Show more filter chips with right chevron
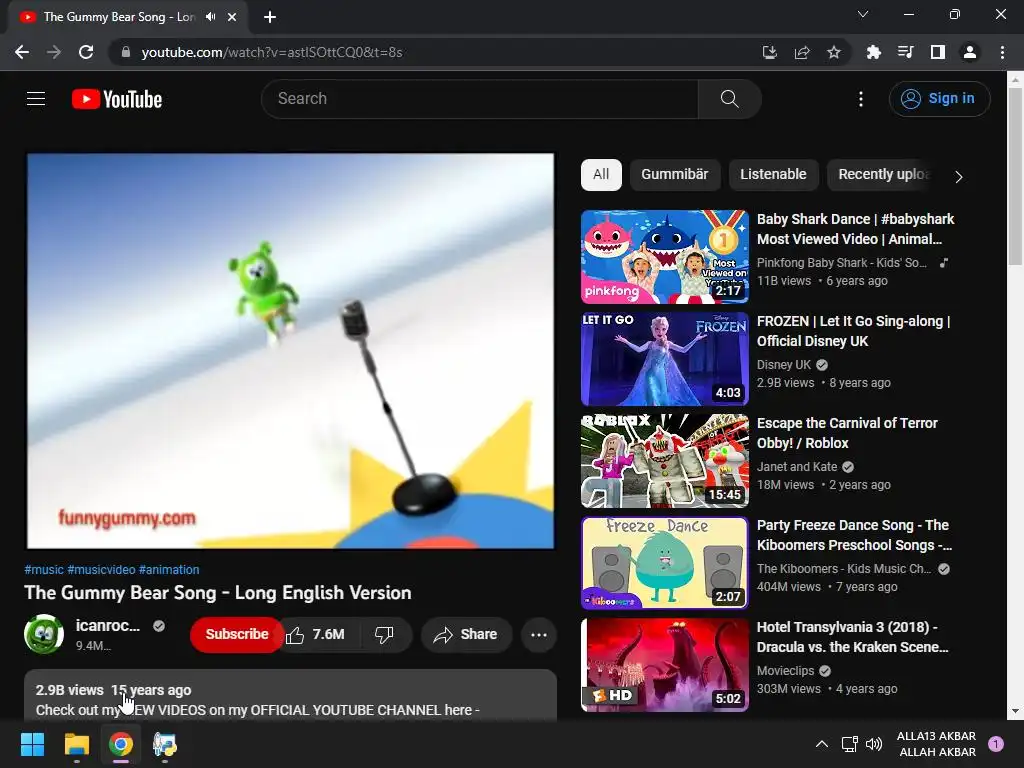 point(959,176)
